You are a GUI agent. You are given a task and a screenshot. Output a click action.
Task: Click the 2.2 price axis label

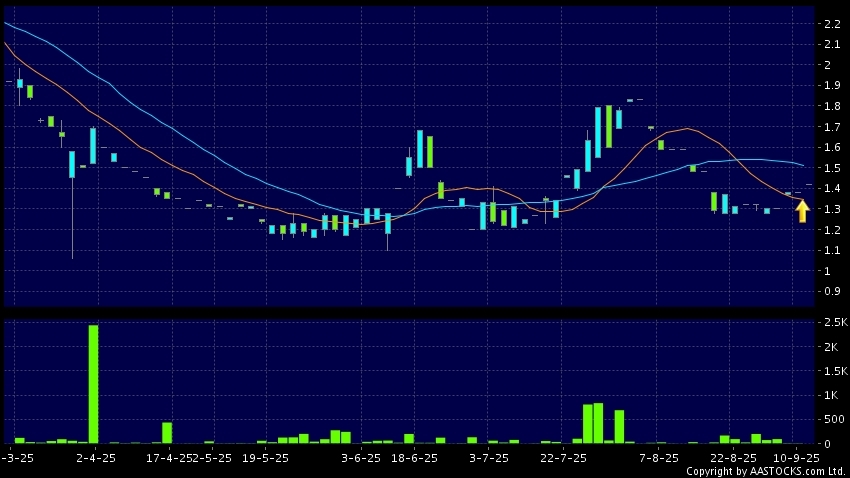(x=832, y=24)
